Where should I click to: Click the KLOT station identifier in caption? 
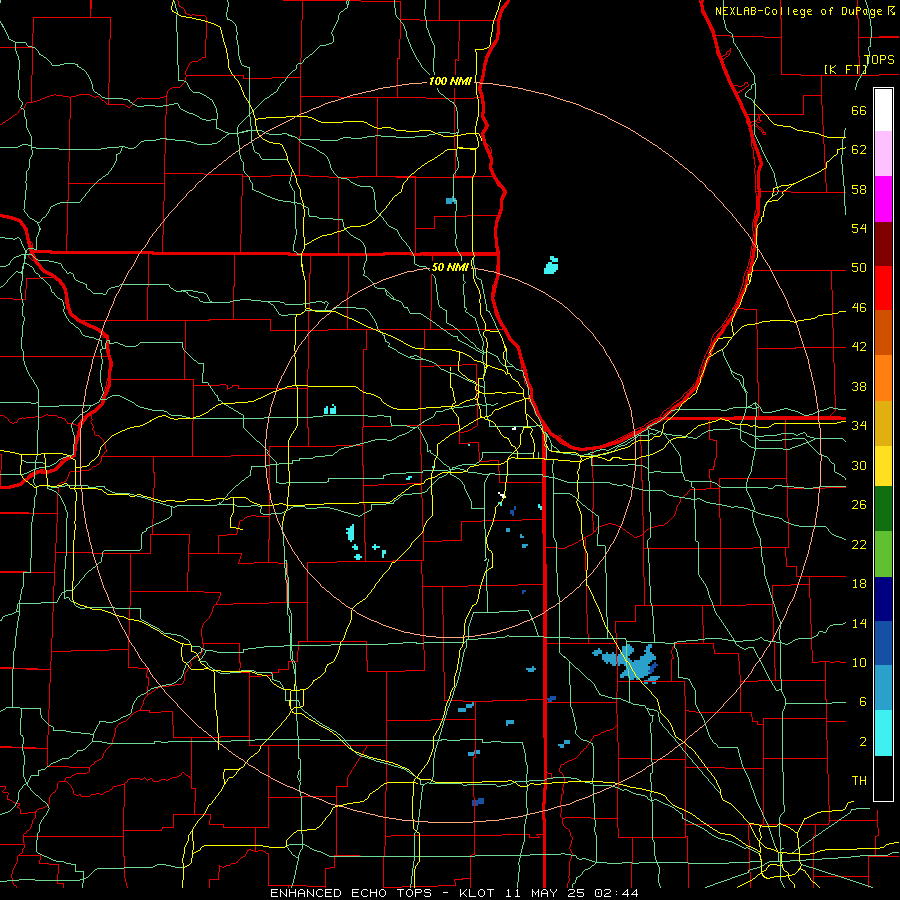tap(476, 893)
